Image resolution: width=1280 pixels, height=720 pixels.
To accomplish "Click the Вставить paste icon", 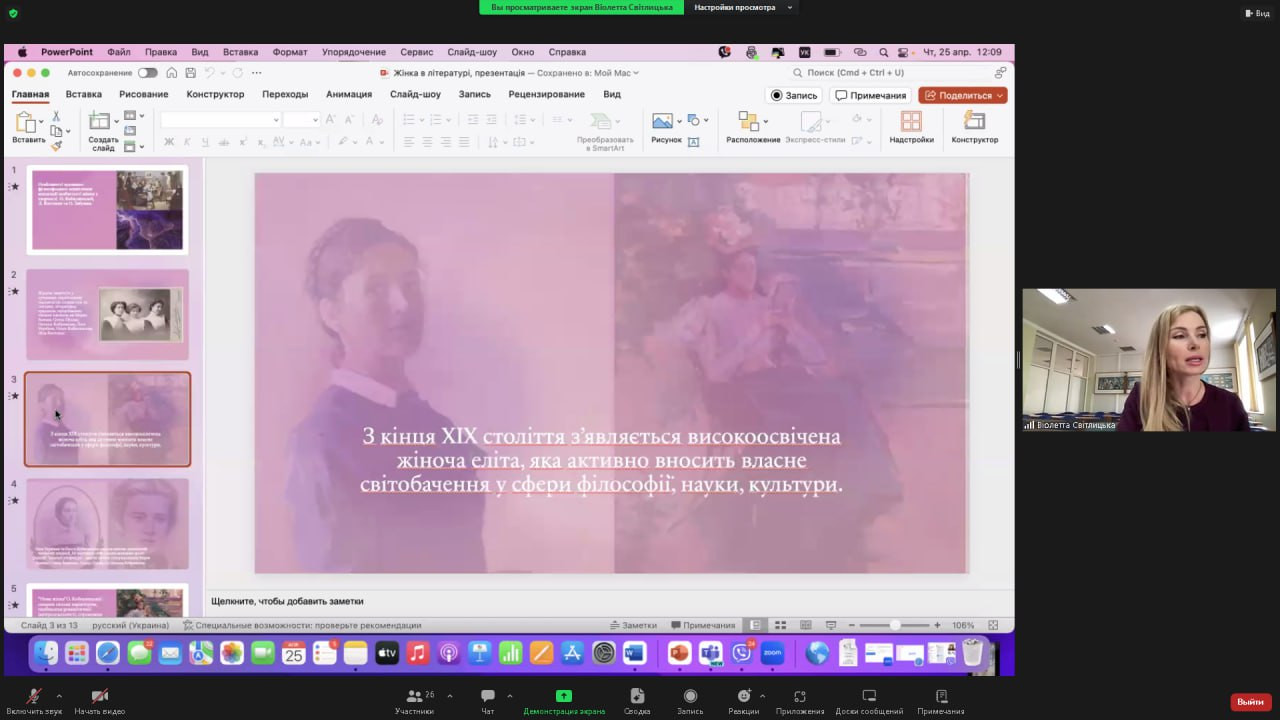I will (26, 123).
